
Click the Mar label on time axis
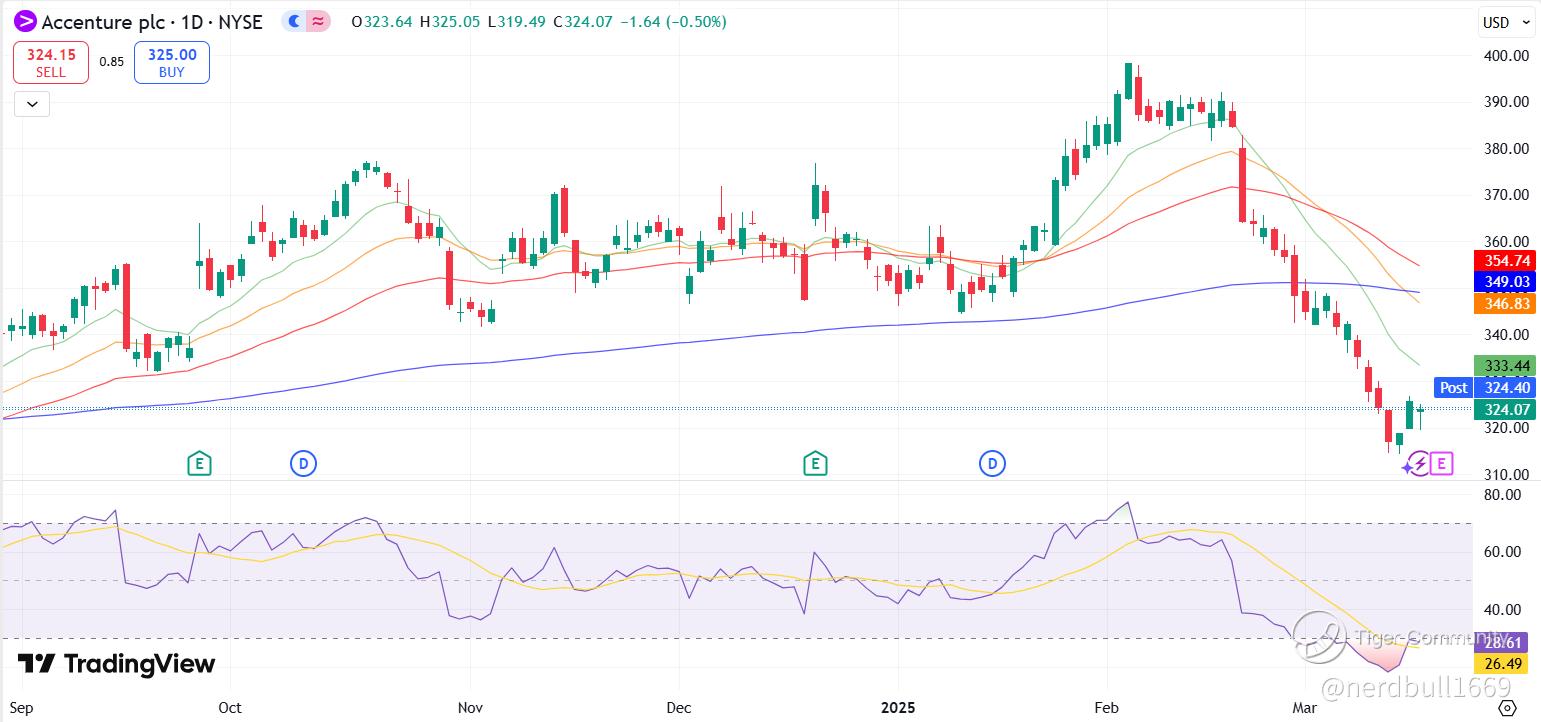[x=1306, y=708]
